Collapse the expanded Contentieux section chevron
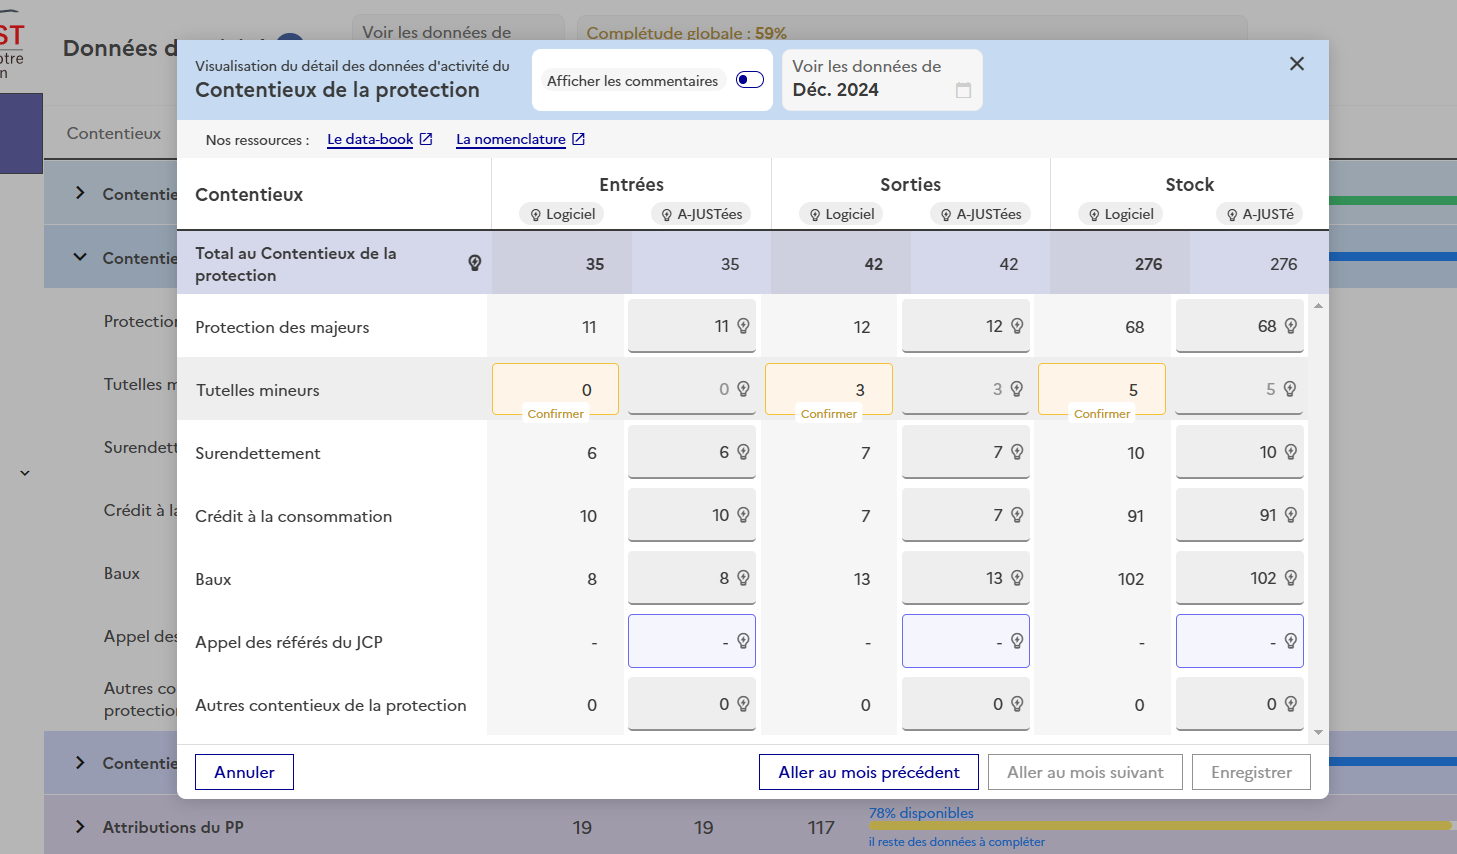The height and width of the screenshot is (854, 1457). coord(80,257)
